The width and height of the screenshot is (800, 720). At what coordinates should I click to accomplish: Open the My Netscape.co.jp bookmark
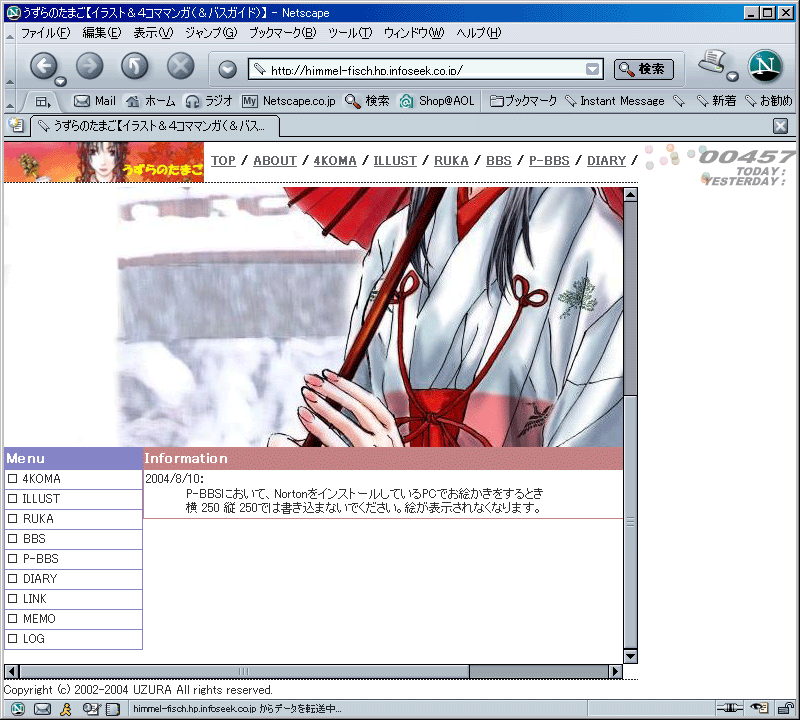point(289,101)
